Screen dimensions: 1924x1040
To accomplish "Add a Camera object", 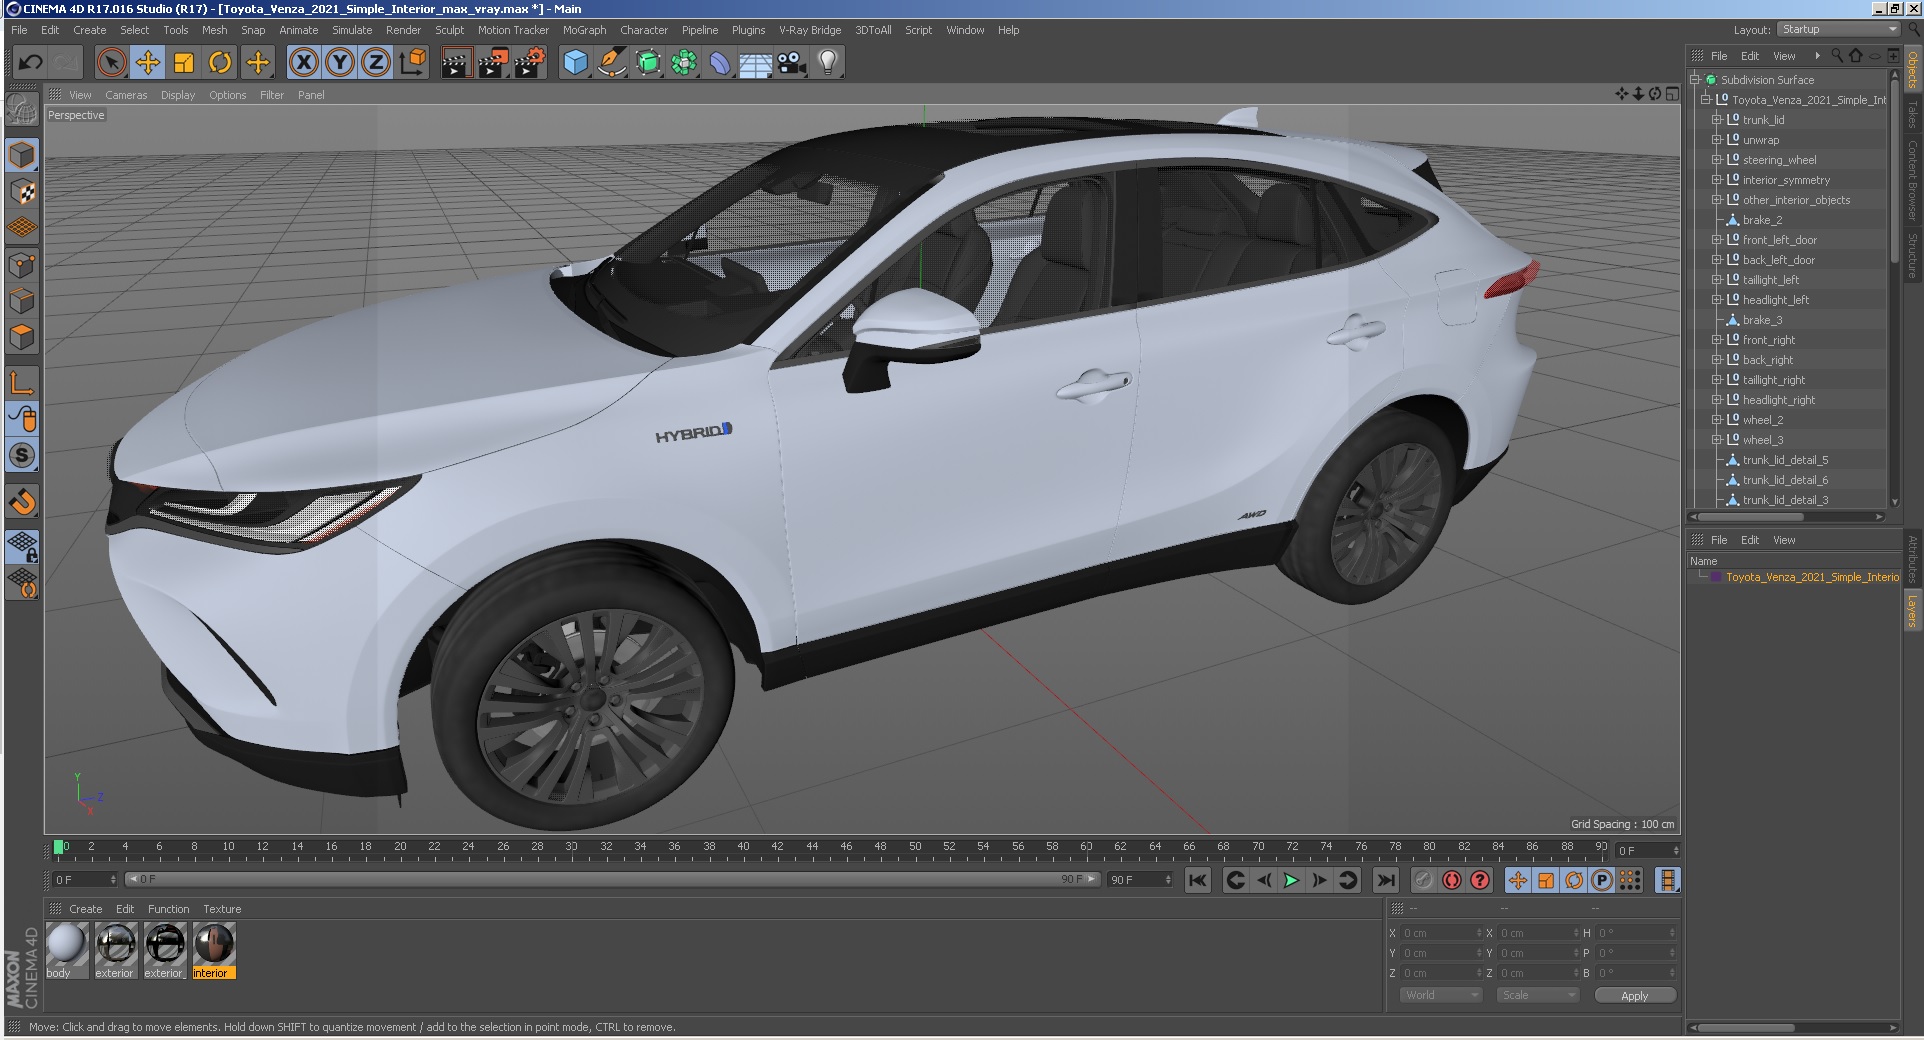I will [x=791, y=63].
